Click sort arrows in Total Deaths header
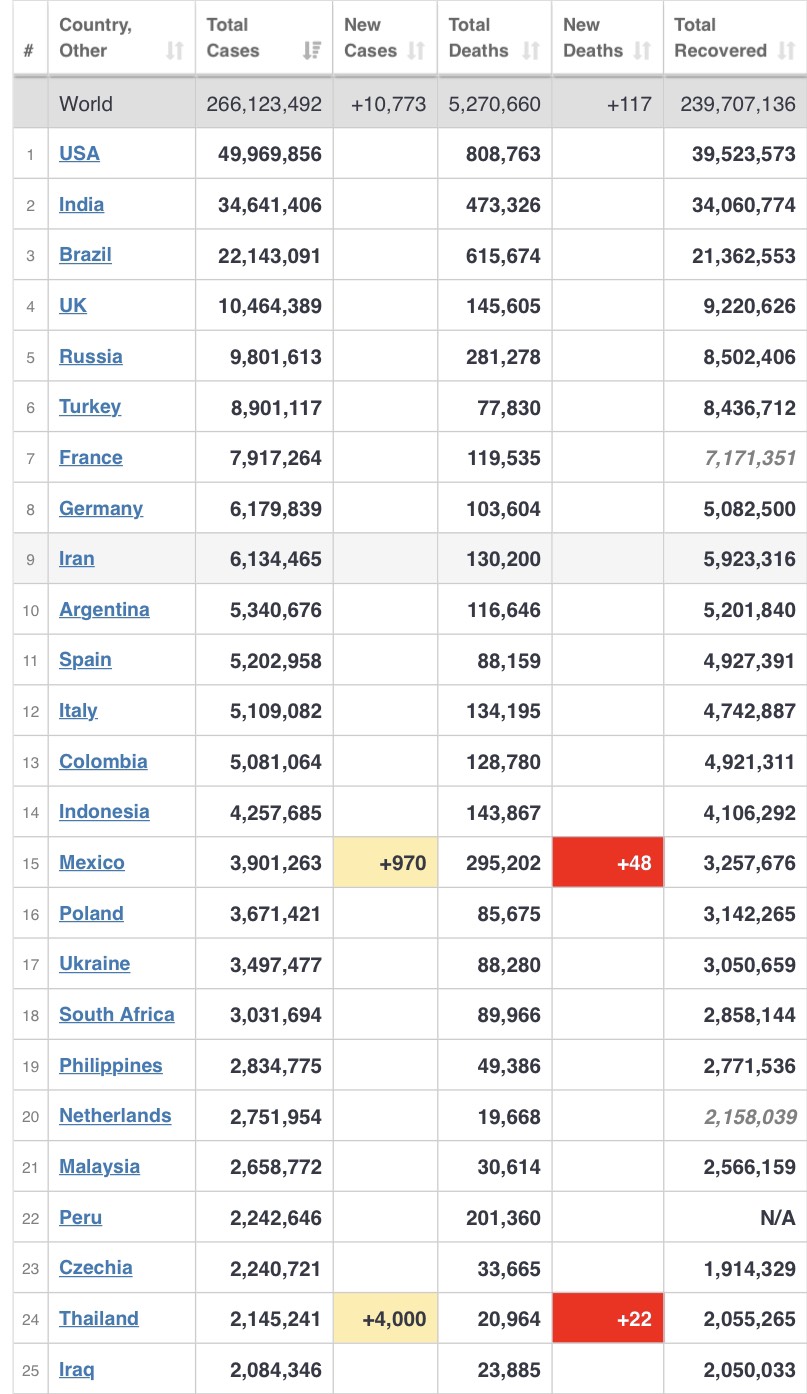The height and width of the screenshot is (1394, 807). coord(531,51)
